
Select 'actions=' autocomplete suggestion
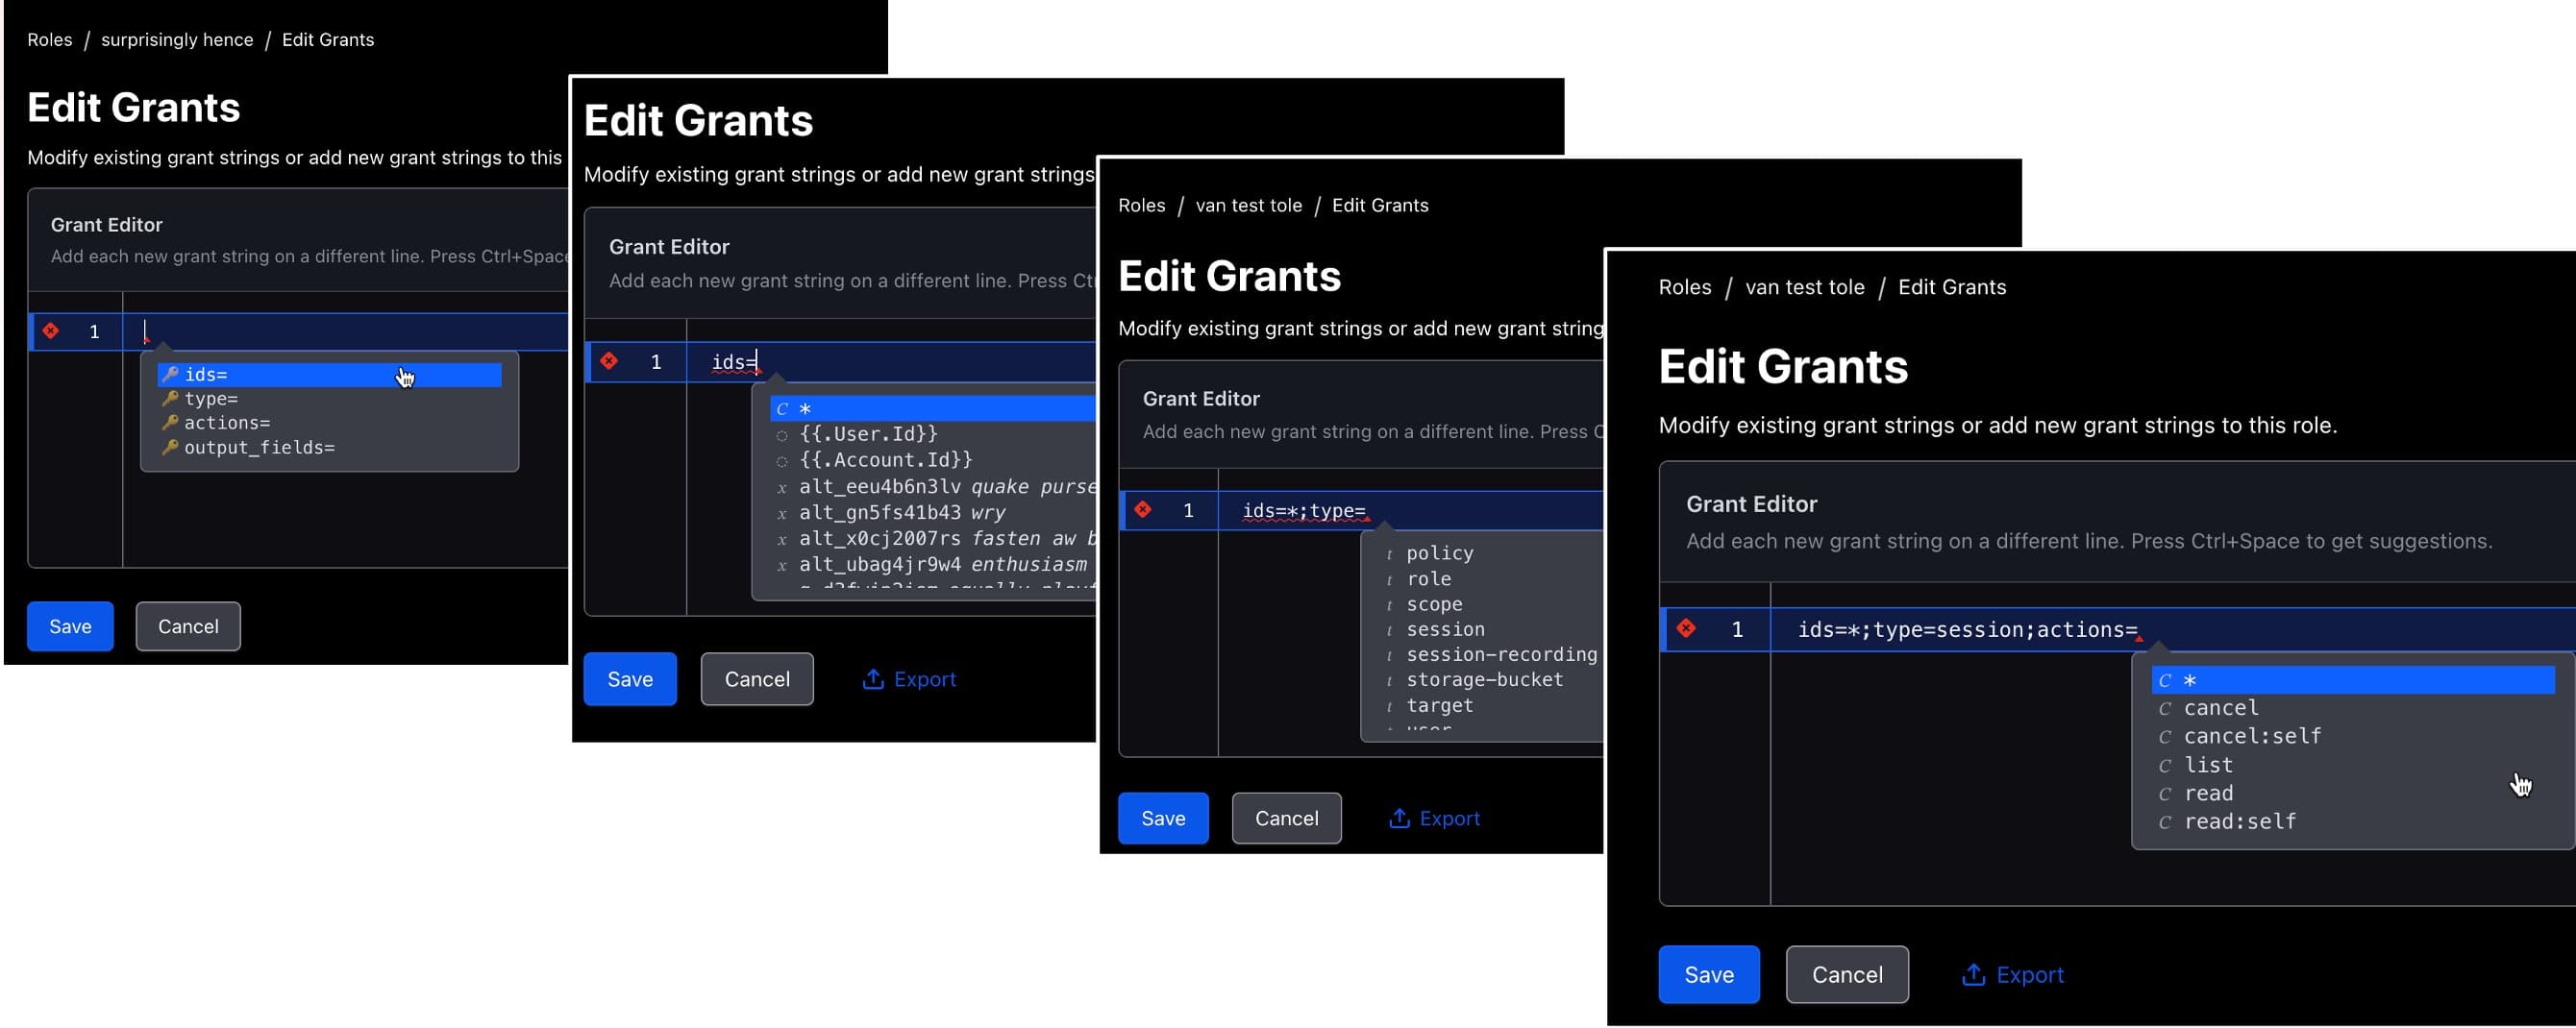[329, 423]
